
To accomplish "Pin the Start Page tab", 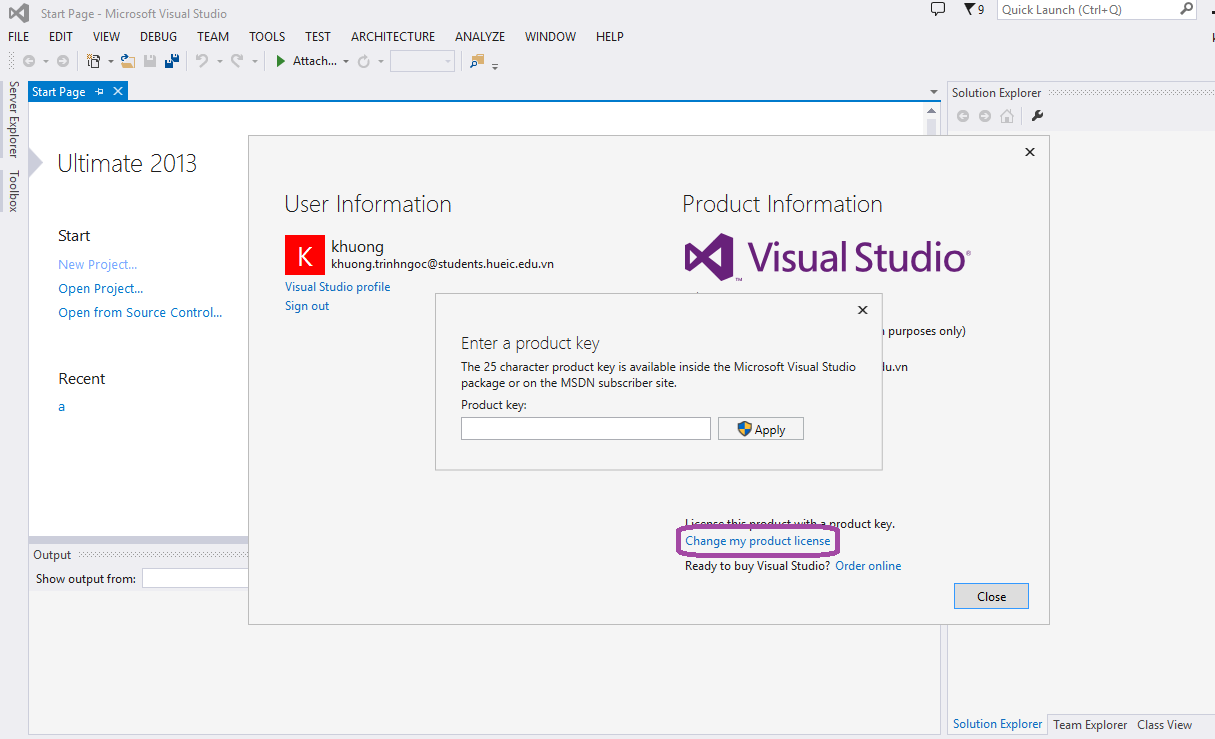I will [x=99, y=92].
